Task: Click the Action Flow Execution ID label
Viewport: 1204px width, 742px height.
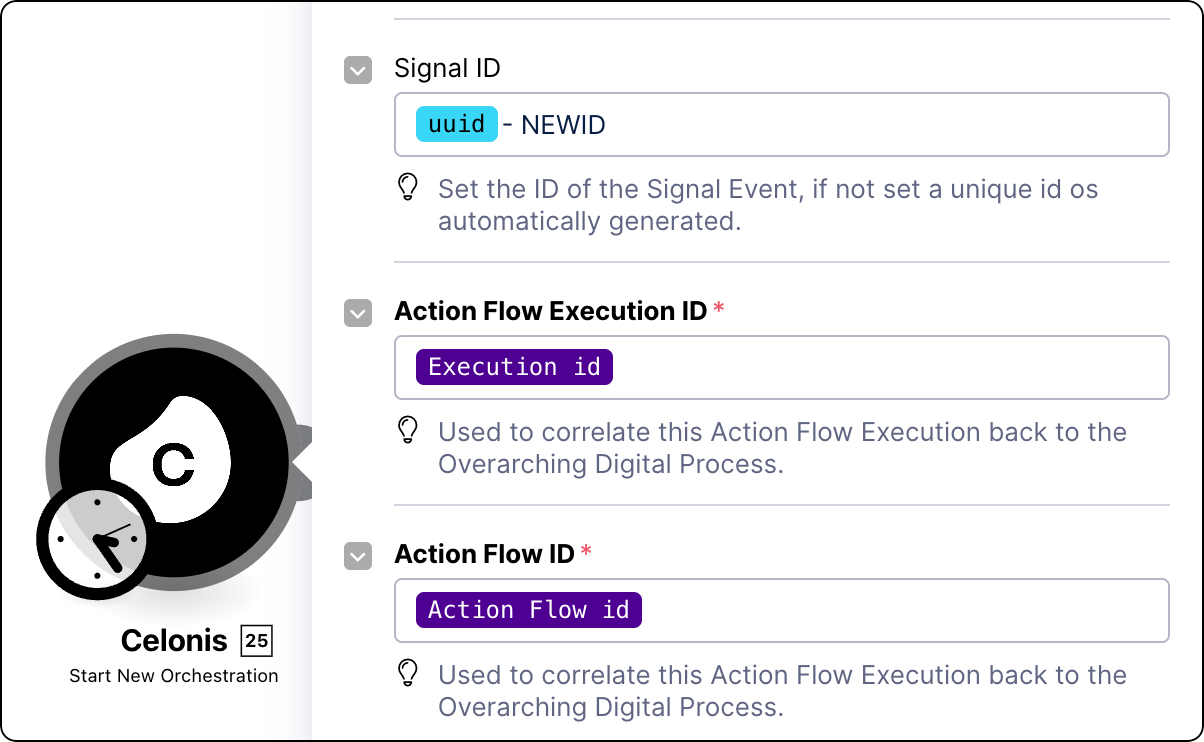Action: [x=550, y=311]
